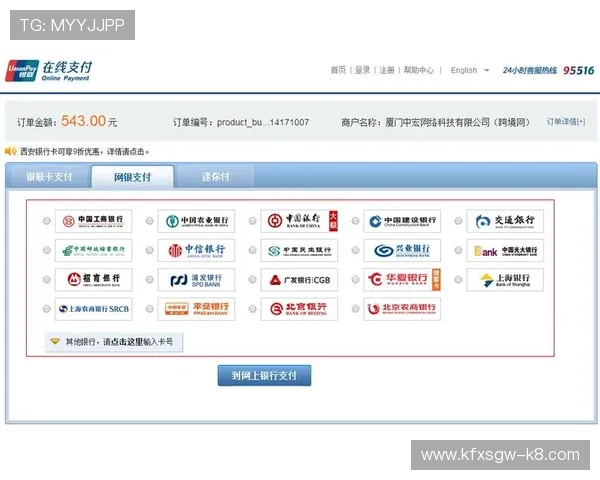Open the 注册 register link
Image resolution: width=600 pixels, height=480 pixels.
click(x=386, y=70)
